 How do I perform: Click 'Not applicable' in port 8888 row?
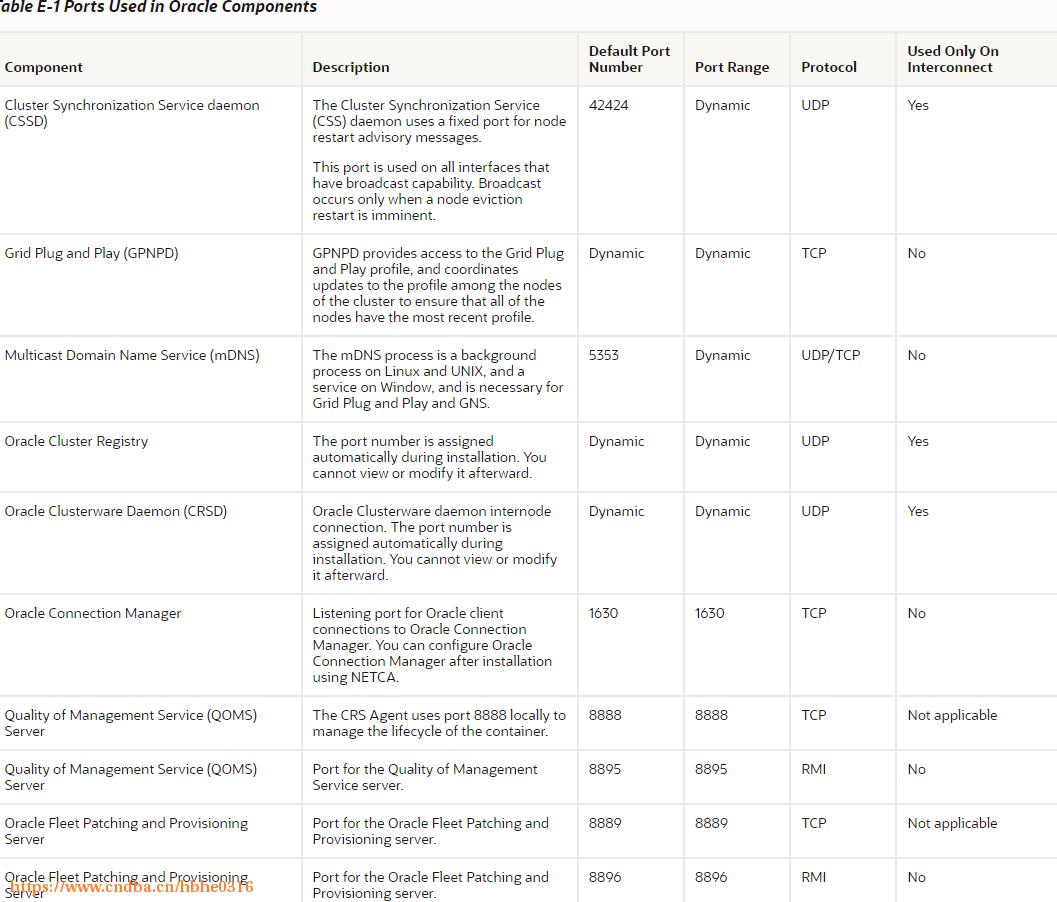tap(952, 715)
